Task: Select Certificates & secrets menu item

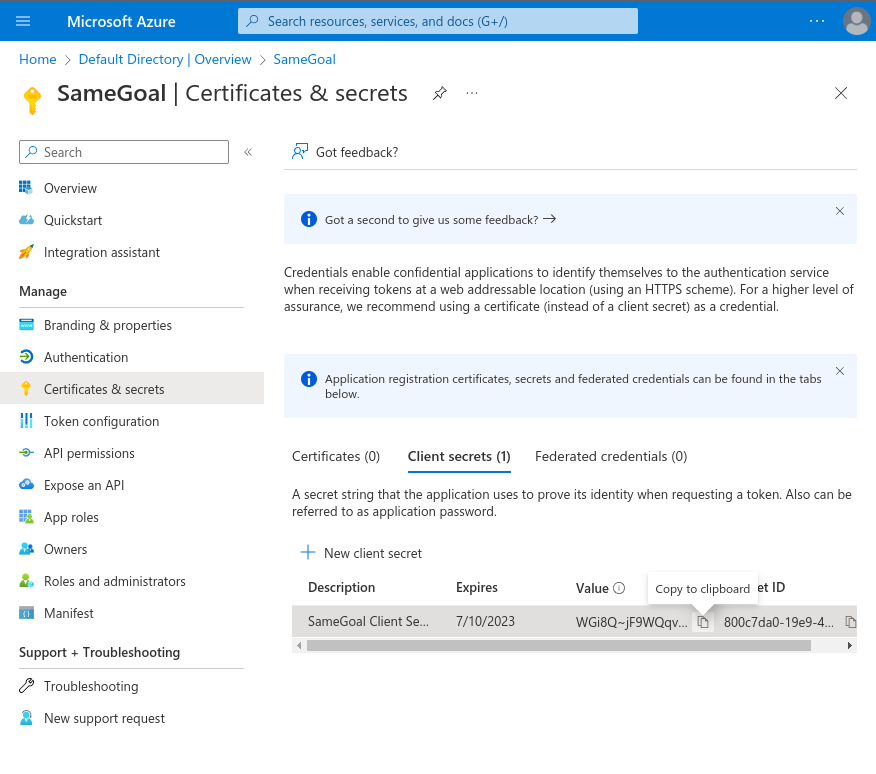Action: coord(132,389)
